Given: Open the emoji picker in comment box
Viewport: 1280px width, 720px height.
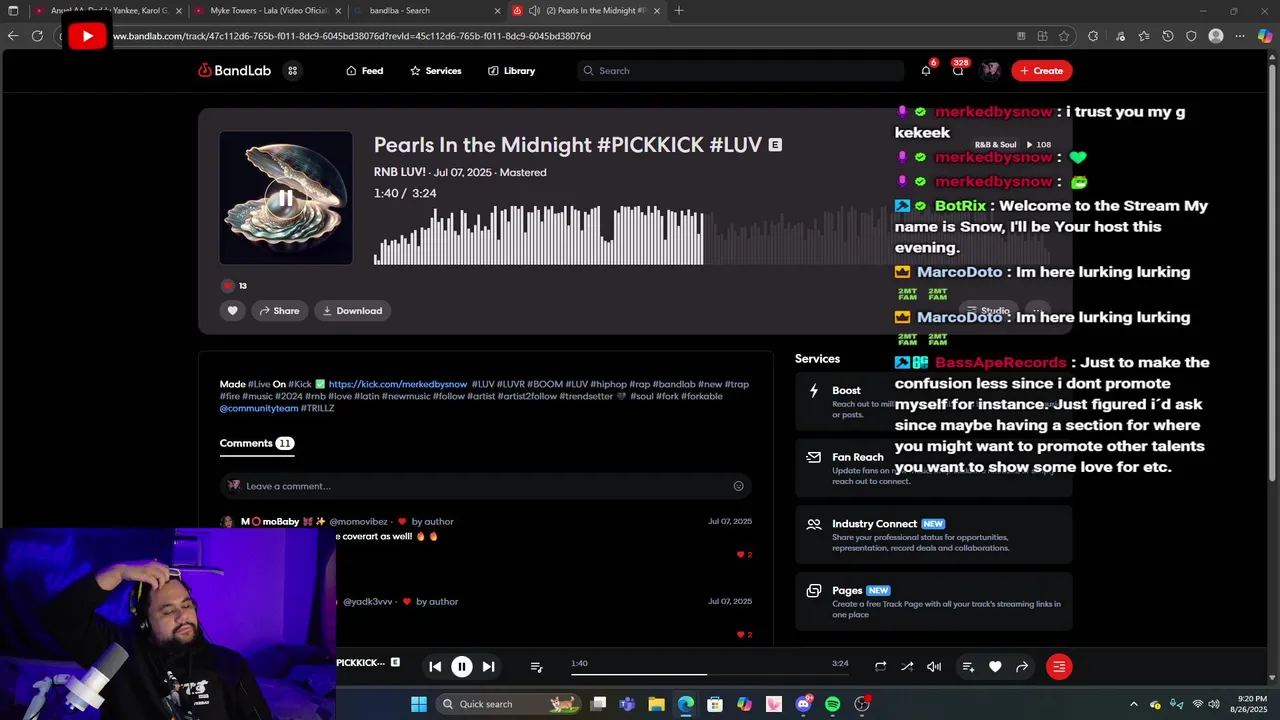Looking at the screenshot, I should [x=738, y=486].
